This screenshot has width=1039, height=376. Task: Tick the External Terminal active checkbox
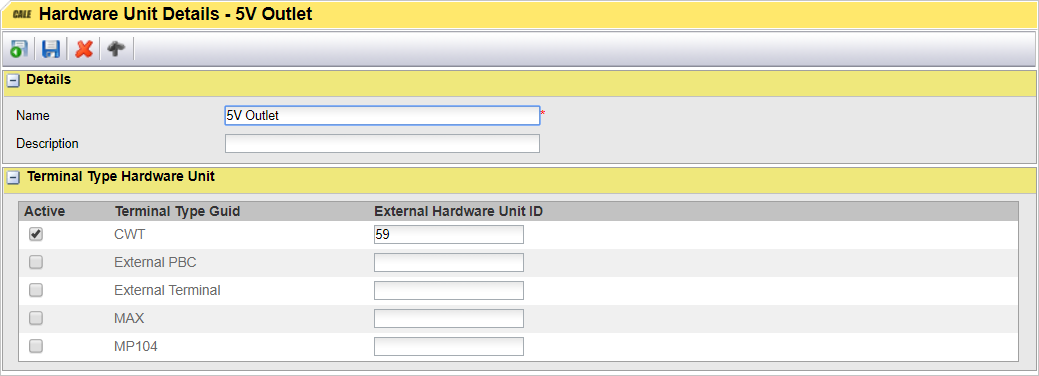point(36,290)
